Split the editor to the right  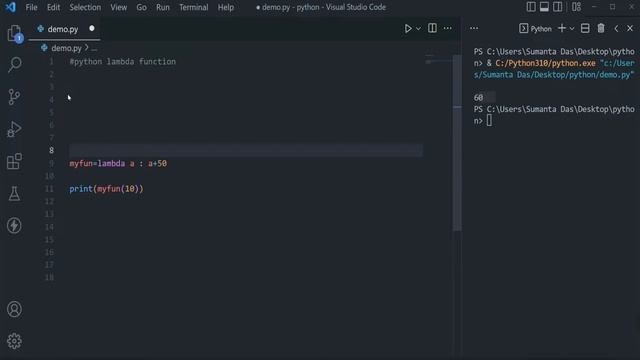pos(432,28)
